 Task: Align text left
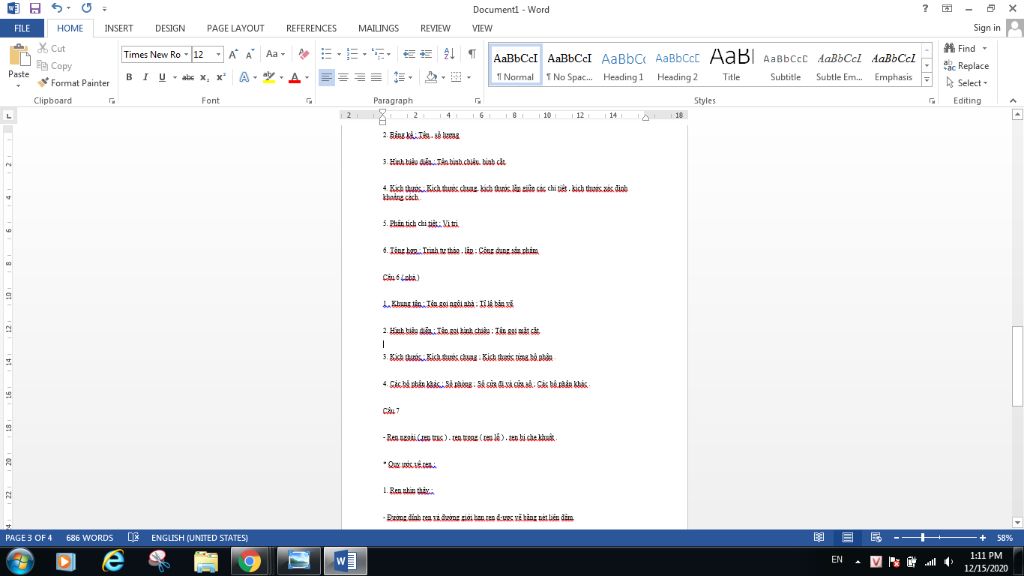(327, 77)
